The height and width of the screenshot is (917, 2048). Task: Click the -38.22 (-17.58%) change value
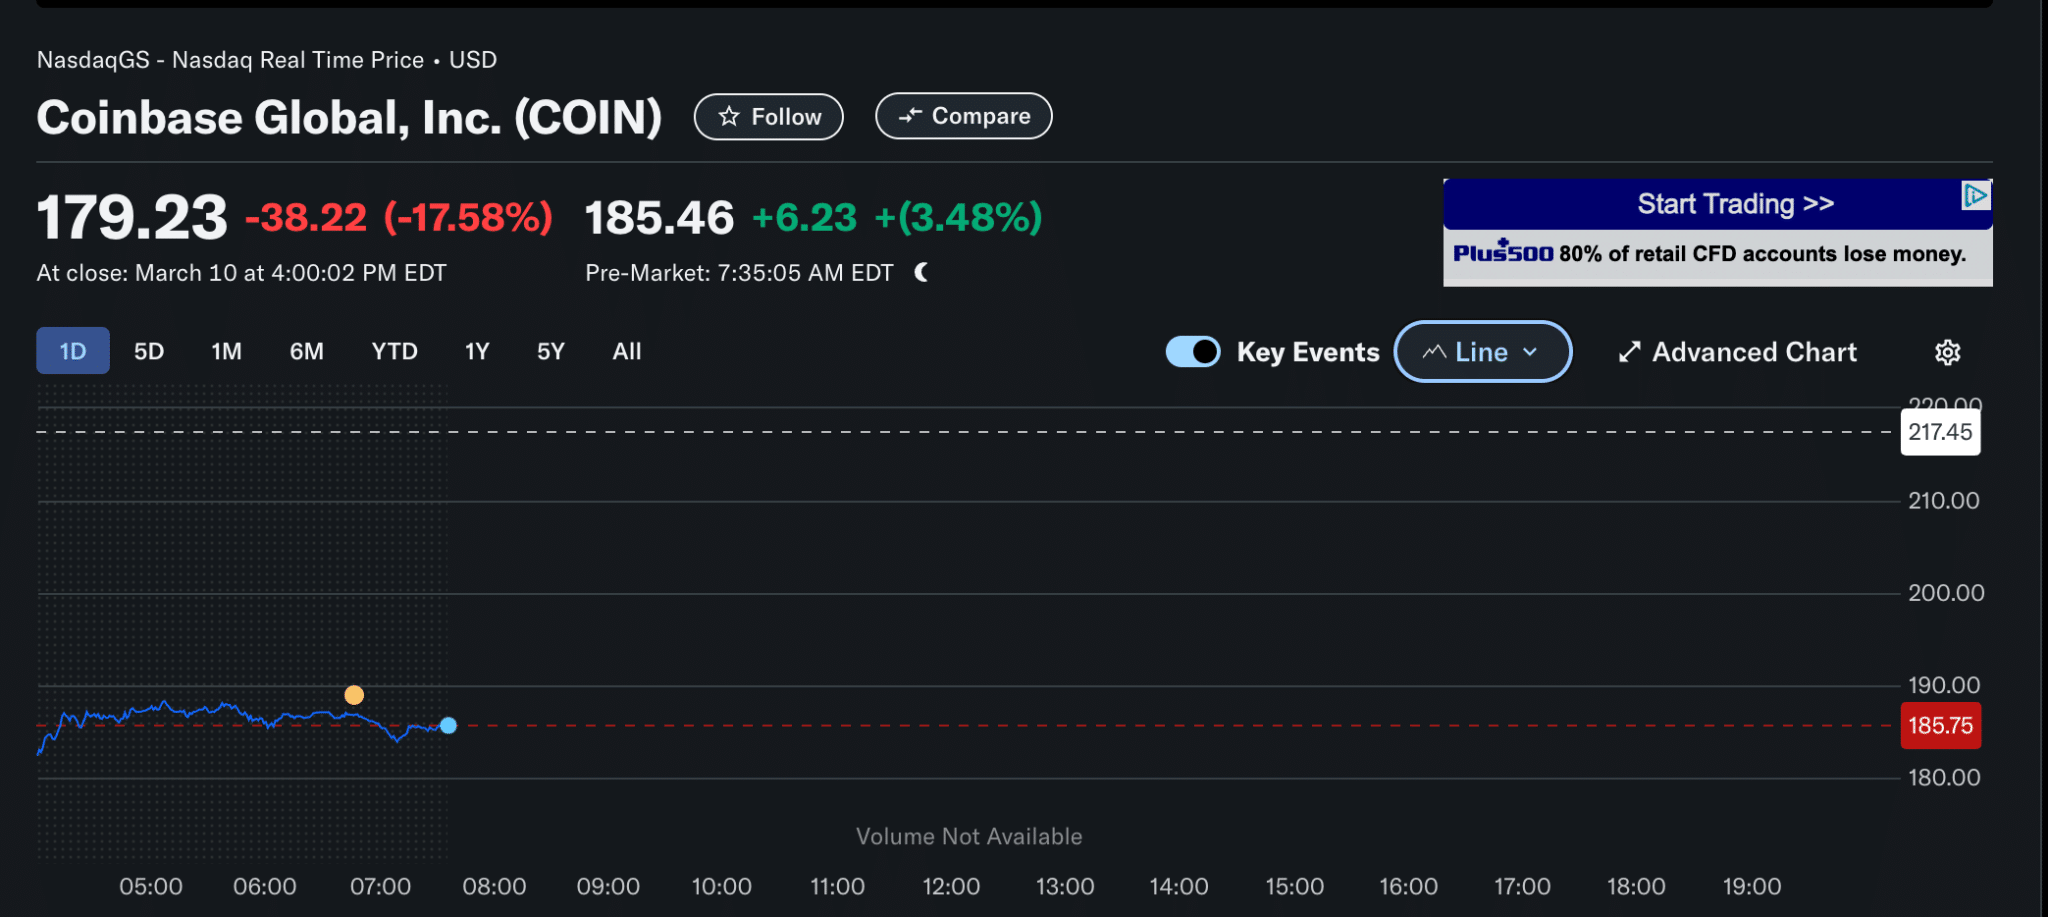[399, 217]
